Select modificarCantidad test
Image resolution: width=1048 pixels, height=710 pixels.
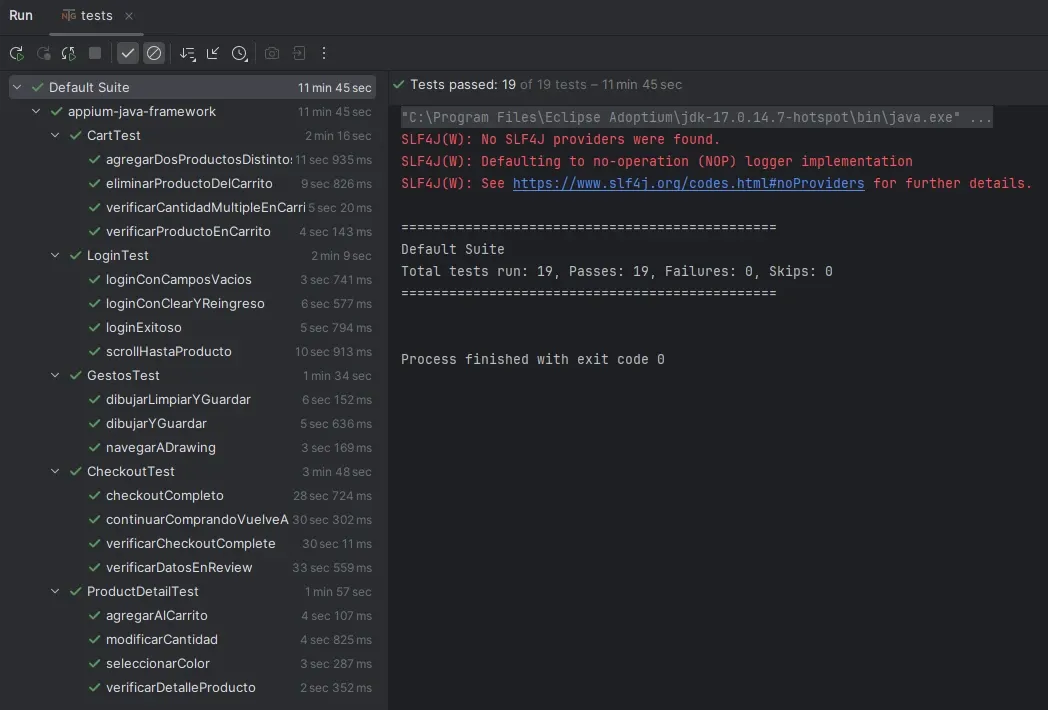point(192,640)
